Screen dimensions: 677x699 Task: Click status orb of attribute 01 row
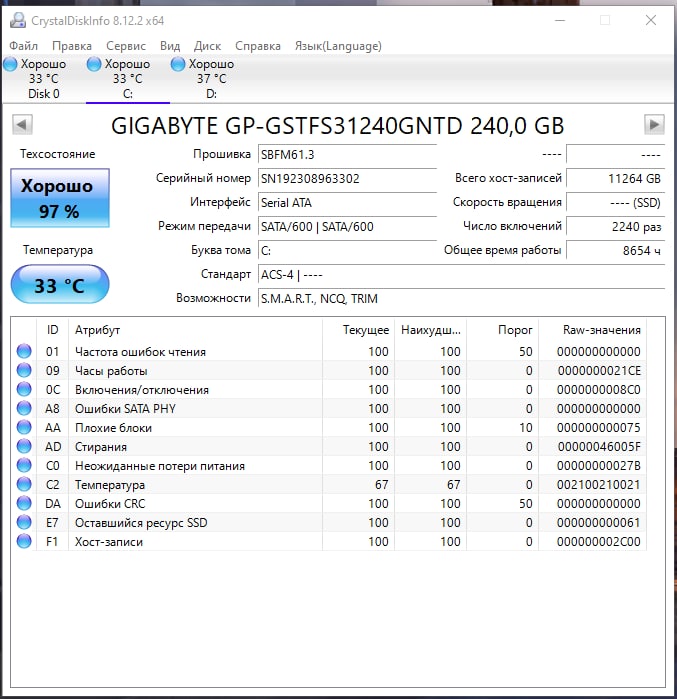[24, 351]
